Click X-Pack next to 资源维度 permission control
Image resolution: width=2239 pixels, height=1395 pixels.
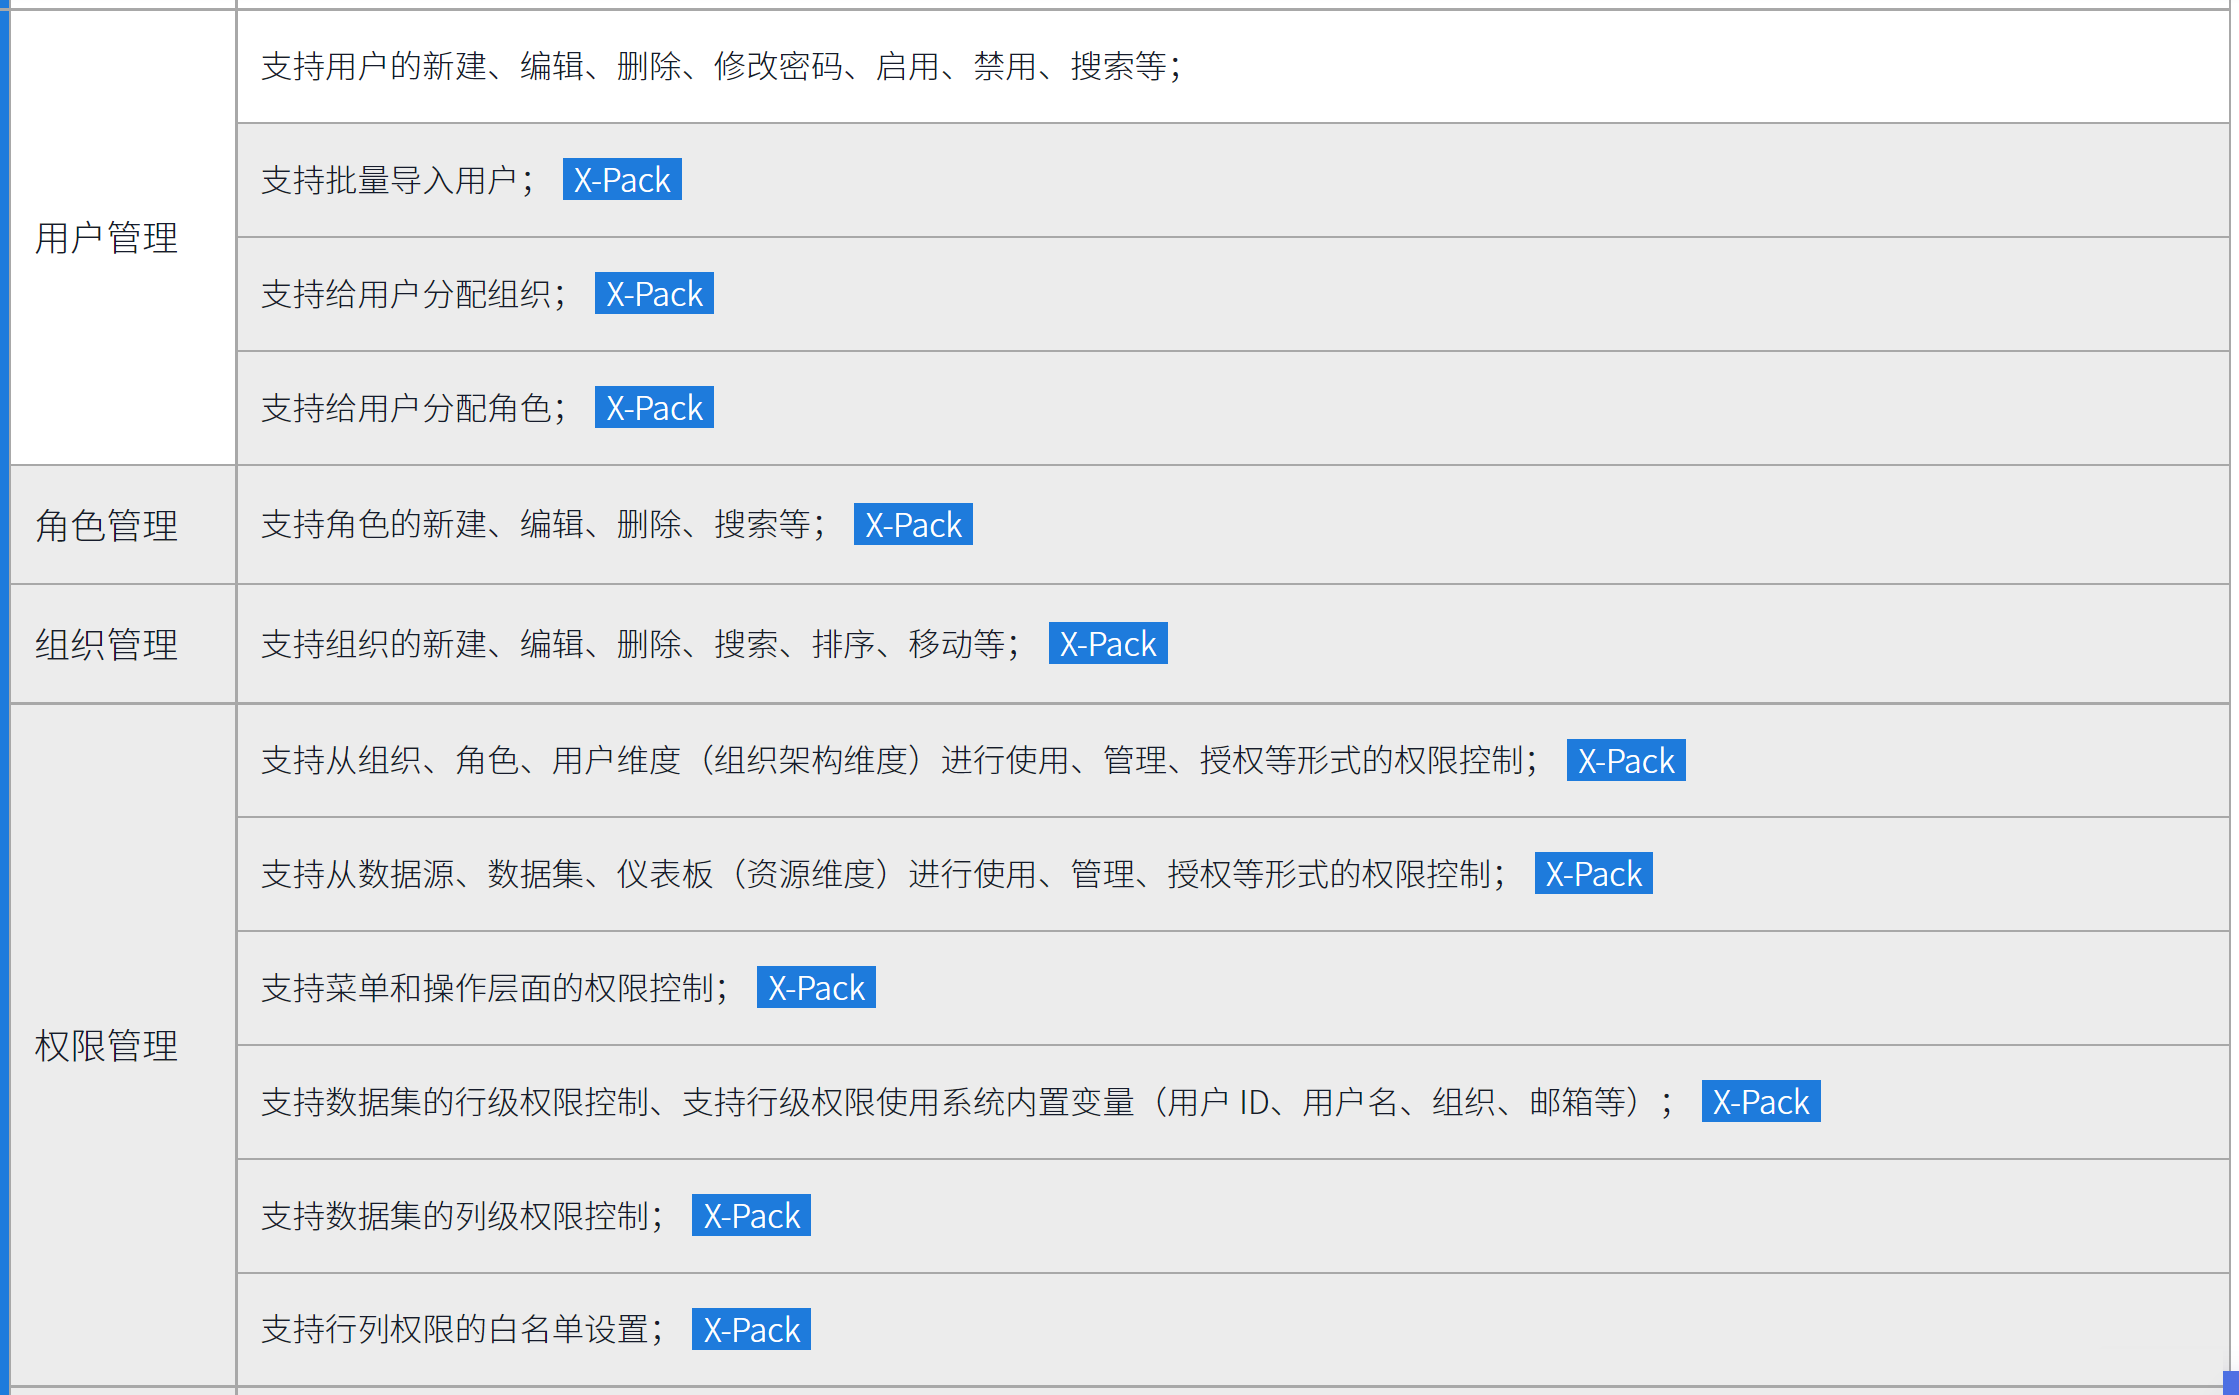[1593, 873]
